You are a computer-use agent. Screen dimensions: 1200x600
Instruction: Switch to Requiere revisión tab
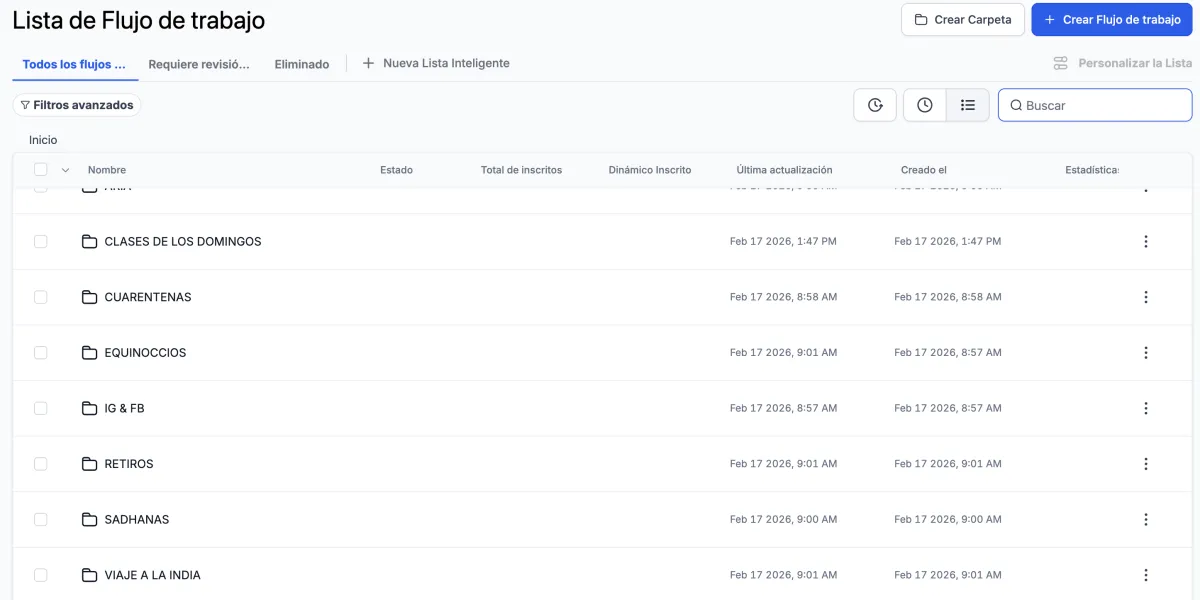[x=198, y=64]
